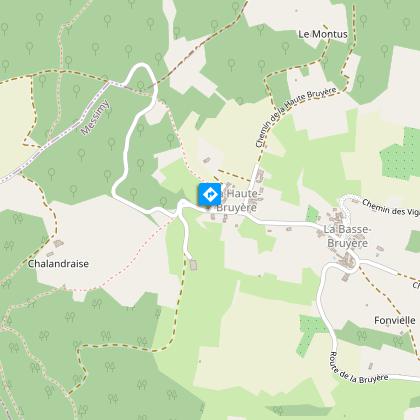Click the dotted orchard patch west of Fonvielle
The width and height of the screenshot is (420, 420).
click(x=310, y=334)
